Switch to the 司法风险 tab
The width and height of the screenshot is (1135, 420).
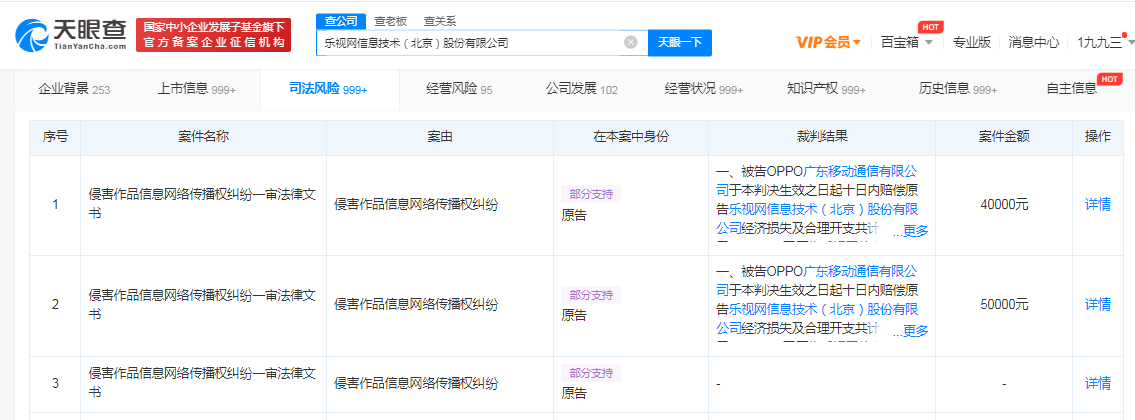tap(329, 90)
